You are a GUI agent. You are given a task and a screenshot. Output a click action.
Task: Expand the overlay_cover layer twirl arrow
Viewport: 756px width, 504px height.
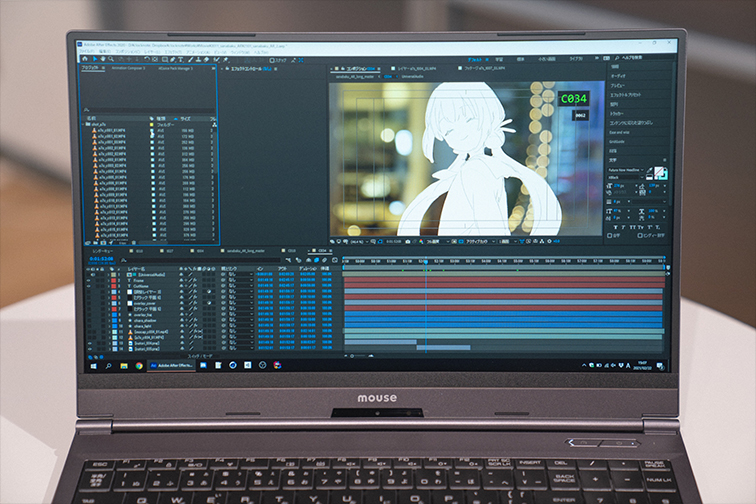coord(109,303)
